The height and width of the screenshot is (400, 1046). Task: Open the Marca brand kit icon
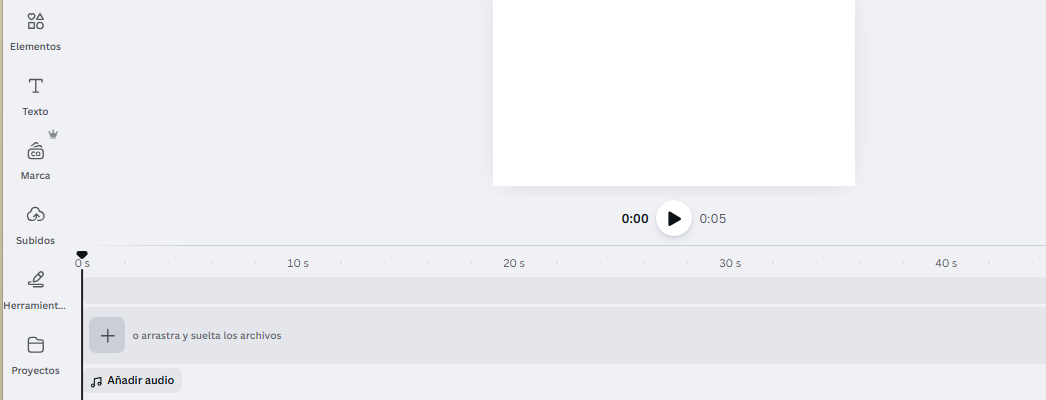(x=35, y=151)
